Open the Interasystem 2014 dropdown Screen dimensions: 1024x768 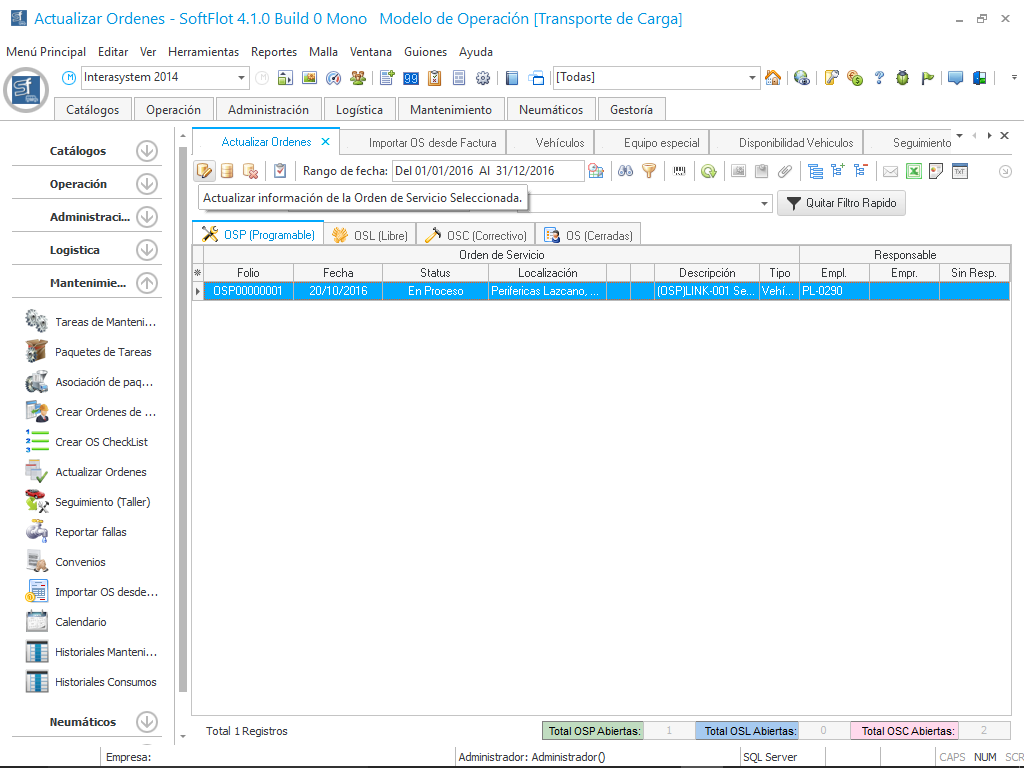[x=242, y=78]
